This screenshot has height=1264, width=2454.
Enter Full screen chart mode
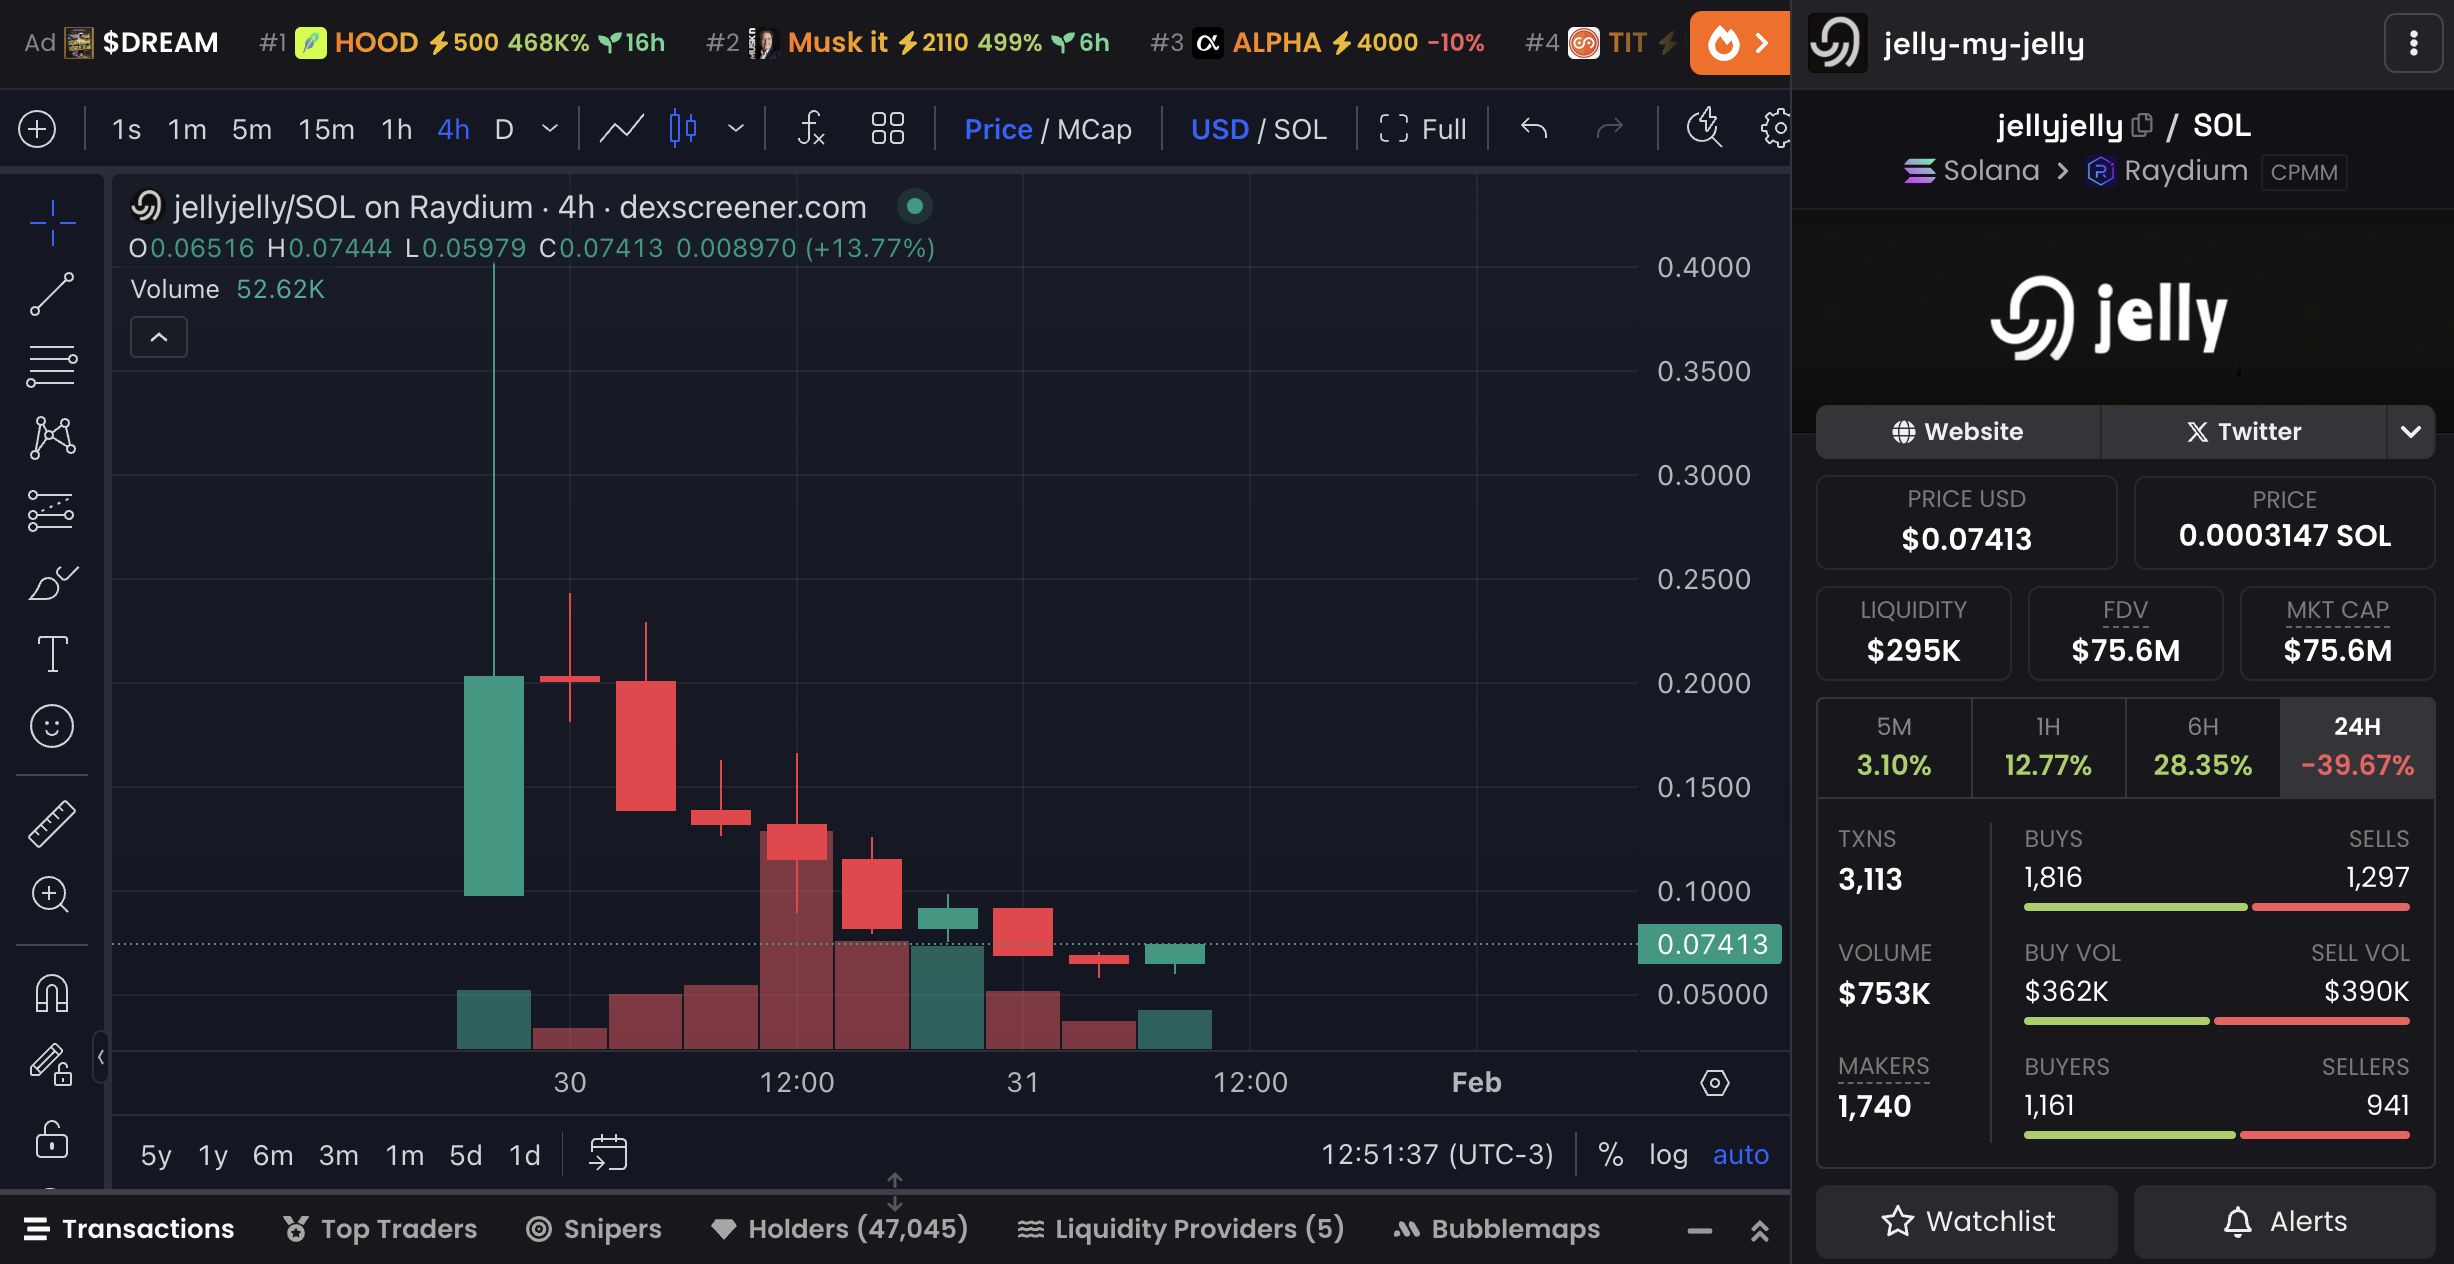click(1422, 129)
